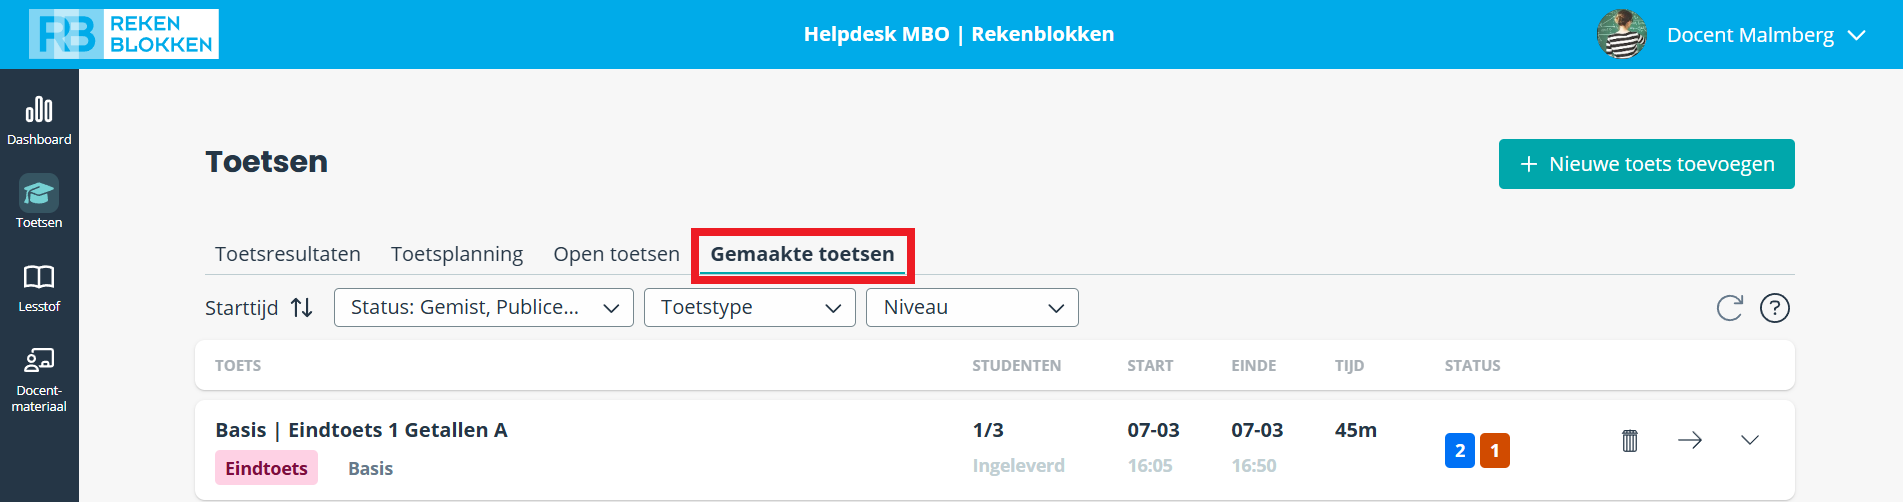Open the Status filter dropdown

tap(484, 307)
